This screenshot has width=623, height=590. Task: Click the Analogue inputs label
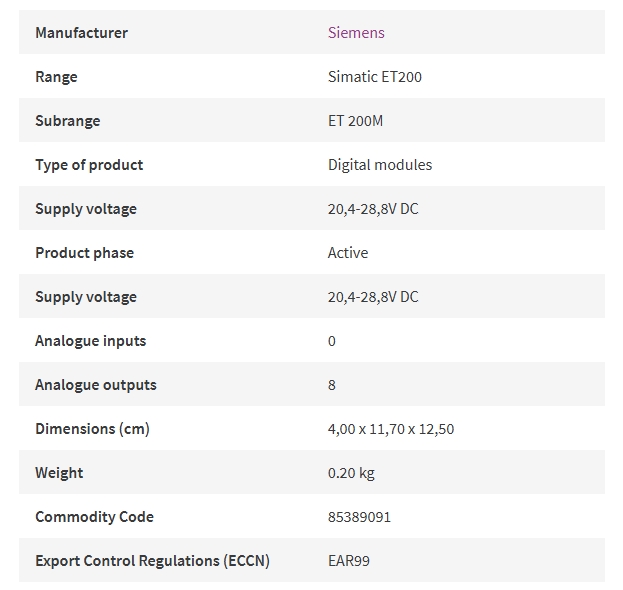pos(91,341)
